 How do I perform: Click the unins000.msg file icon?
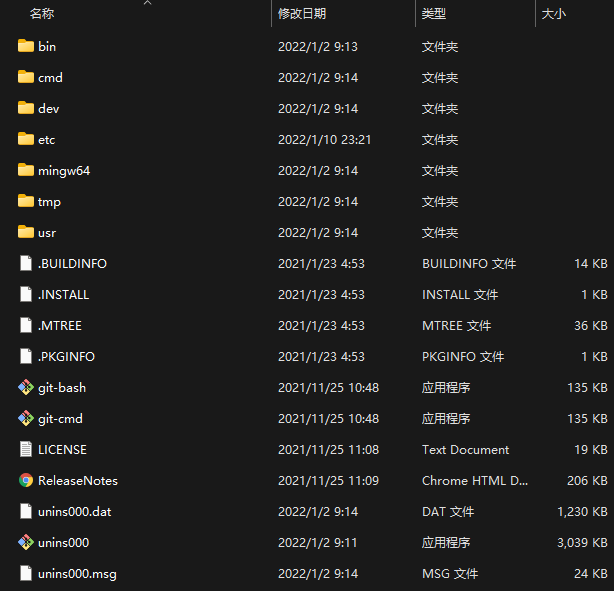[26, 573]
